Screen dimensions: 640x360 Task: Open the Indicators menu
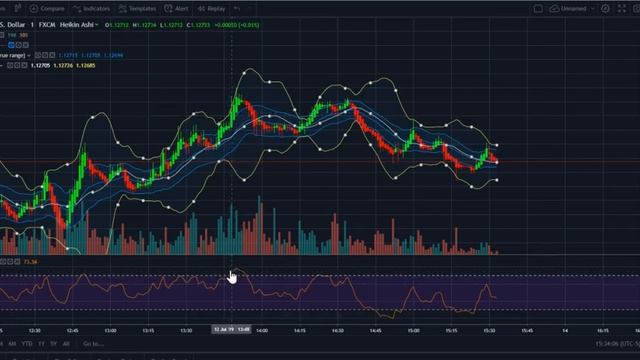point(91,9)
